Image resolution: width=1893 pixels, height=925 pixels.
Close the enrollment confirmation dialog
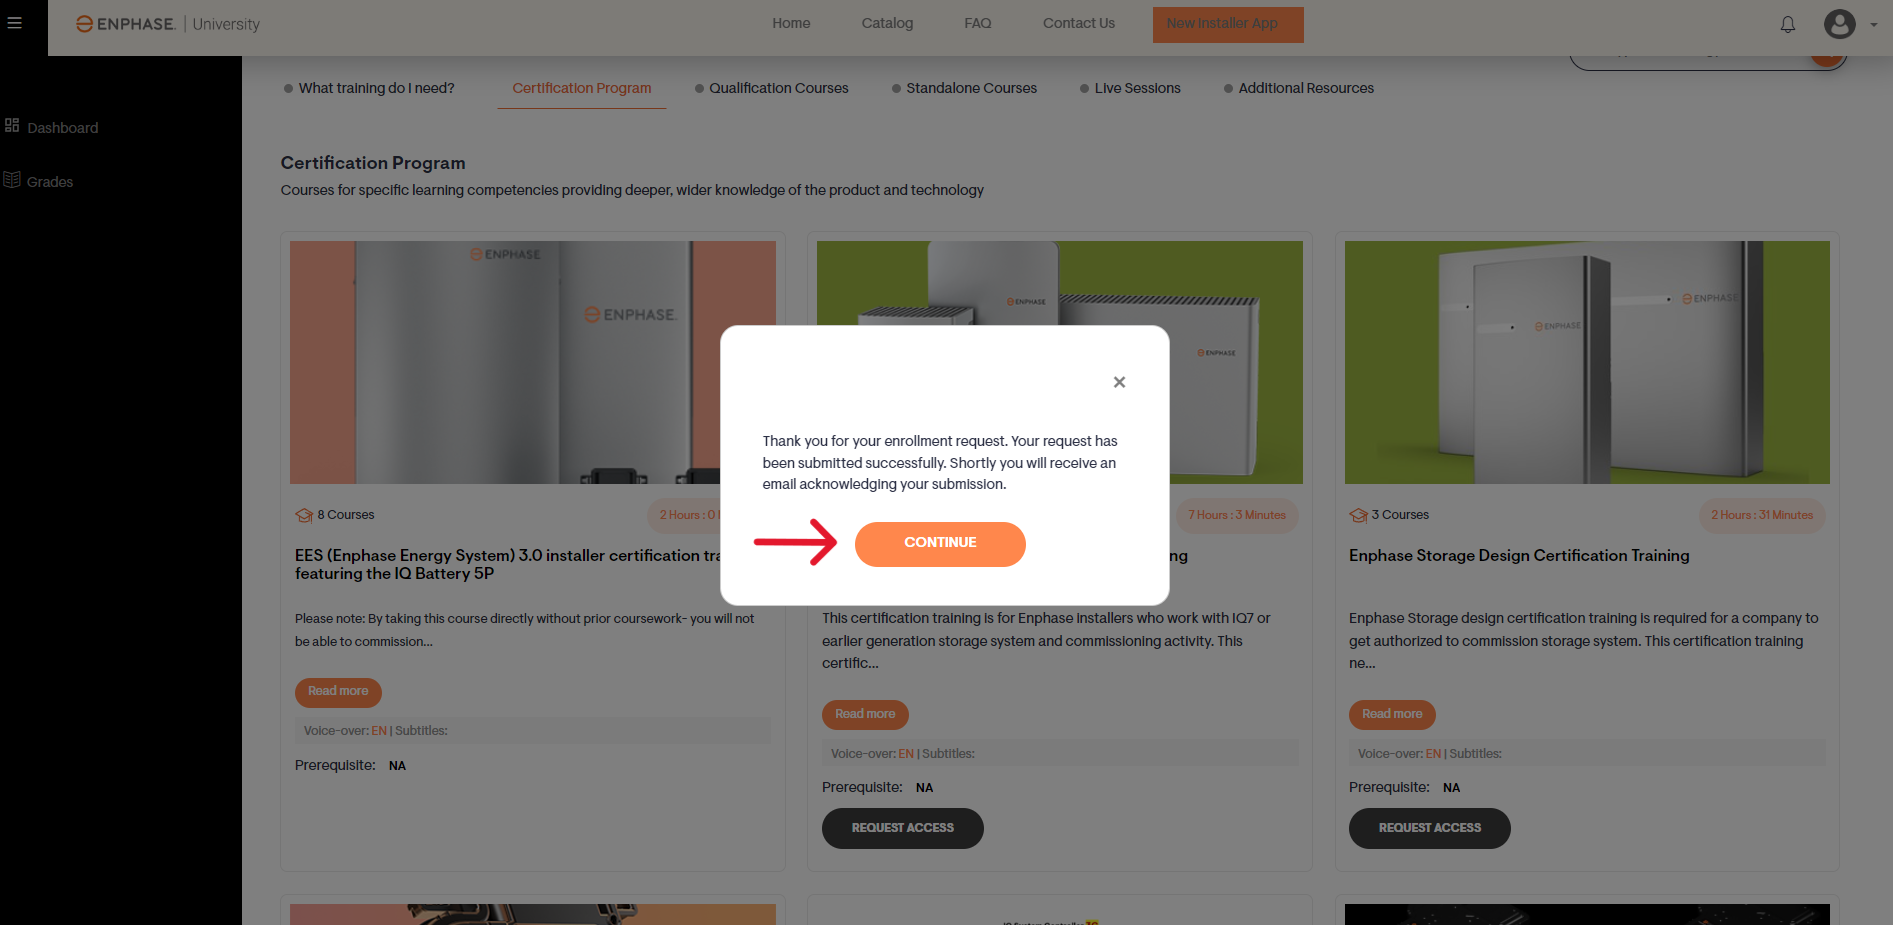pos(1119,382)
